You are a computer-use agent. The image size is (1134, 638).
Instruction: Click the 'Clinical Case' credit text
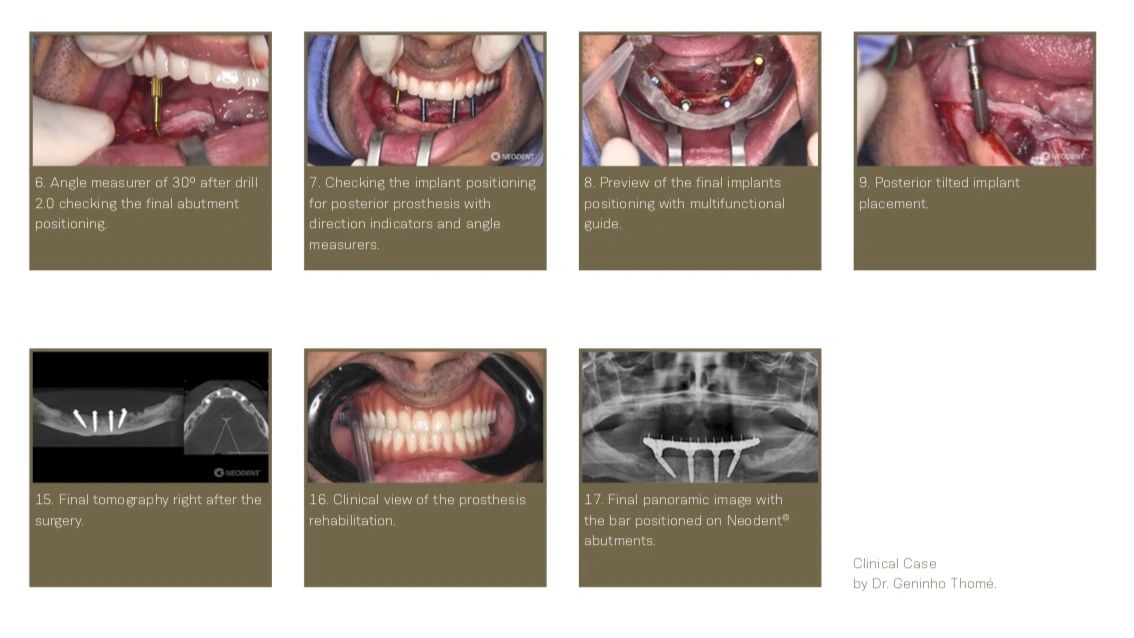895,563
